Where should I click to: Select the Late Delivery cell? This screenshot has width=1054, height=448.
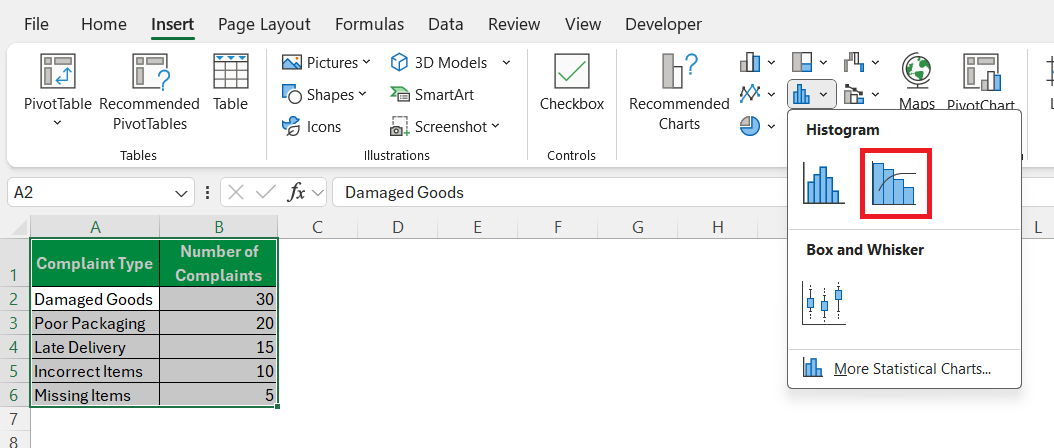click(95, 347)
